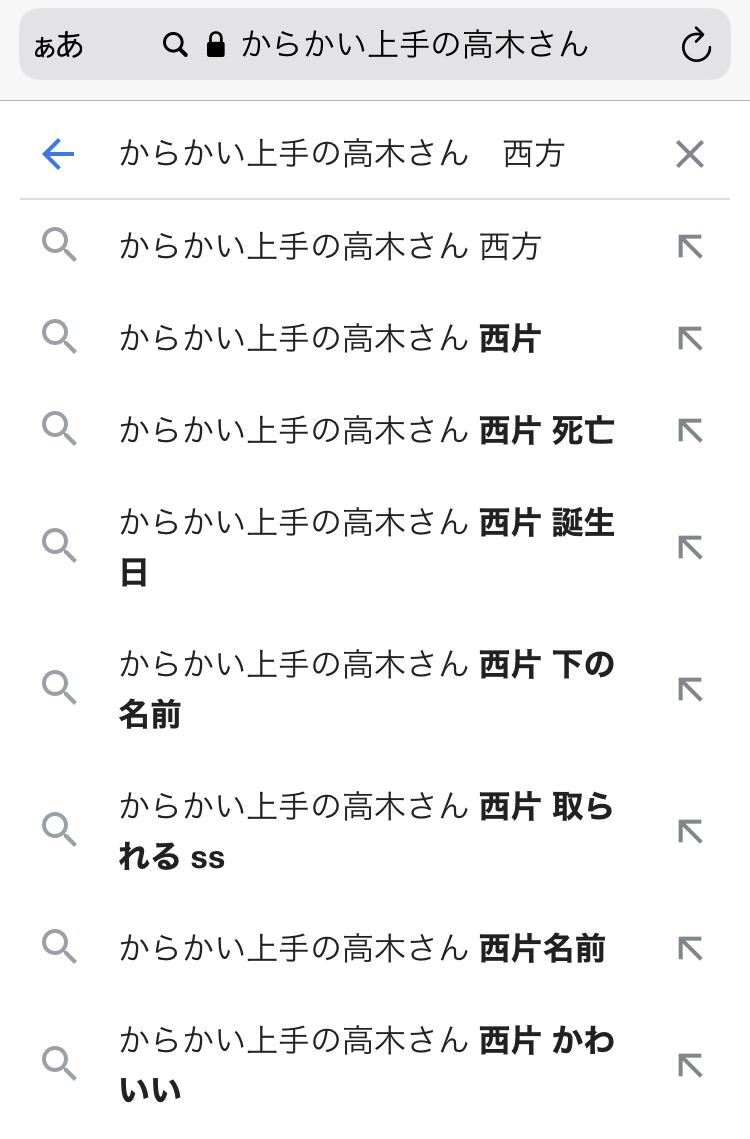Screen dimensions: 750x1139
Task: Choose the 西片 死亡 suggestion
Action: point(366,430)
